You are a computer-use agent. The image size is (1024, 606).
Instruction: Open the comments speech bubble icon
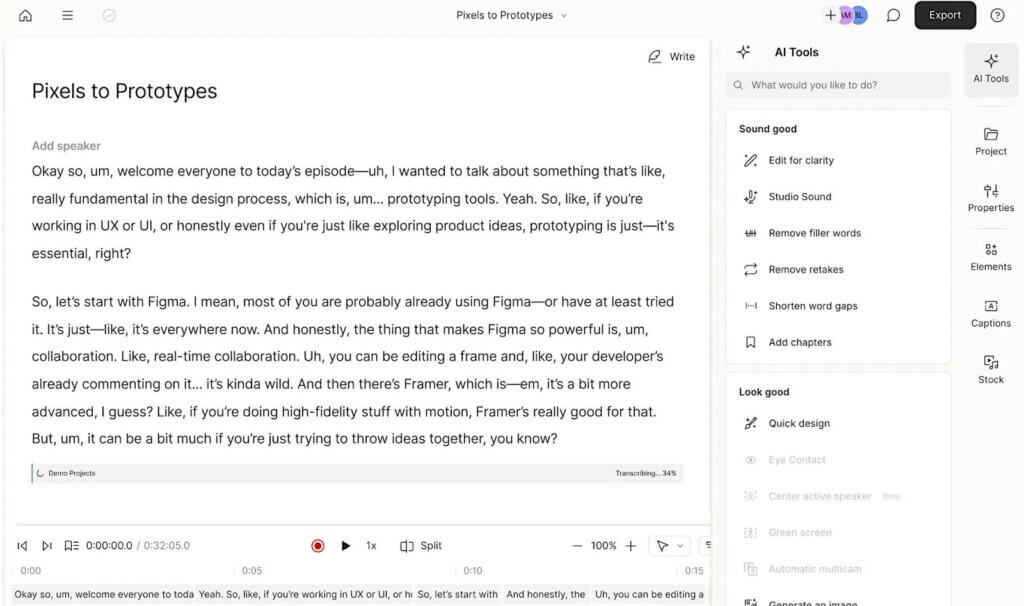tap(893, 15)
